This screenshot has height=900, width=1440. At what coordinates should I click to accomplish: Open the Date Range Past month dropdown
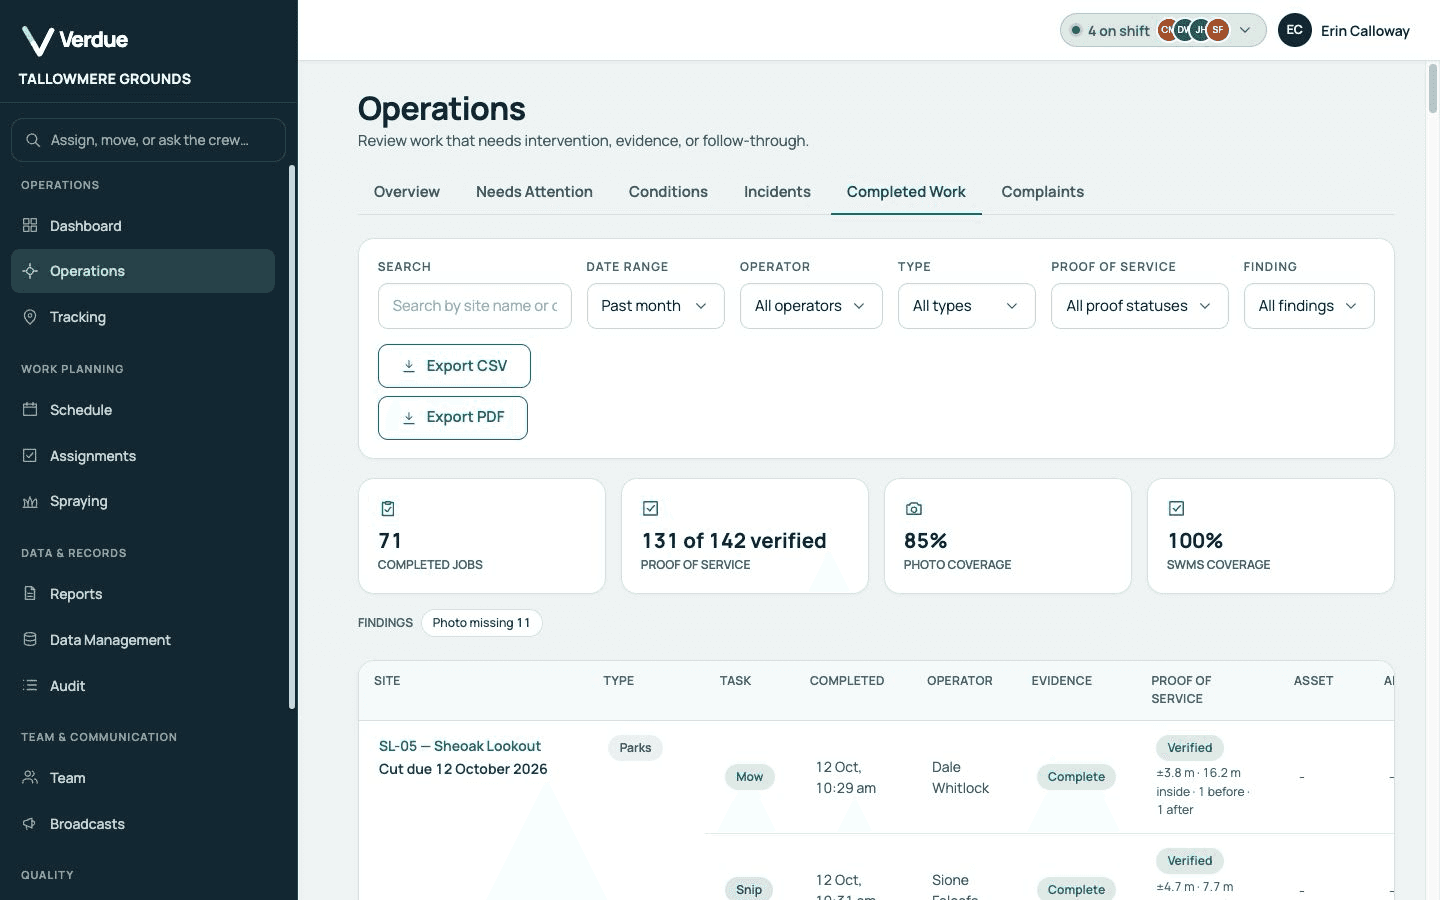tap(655, 306)
